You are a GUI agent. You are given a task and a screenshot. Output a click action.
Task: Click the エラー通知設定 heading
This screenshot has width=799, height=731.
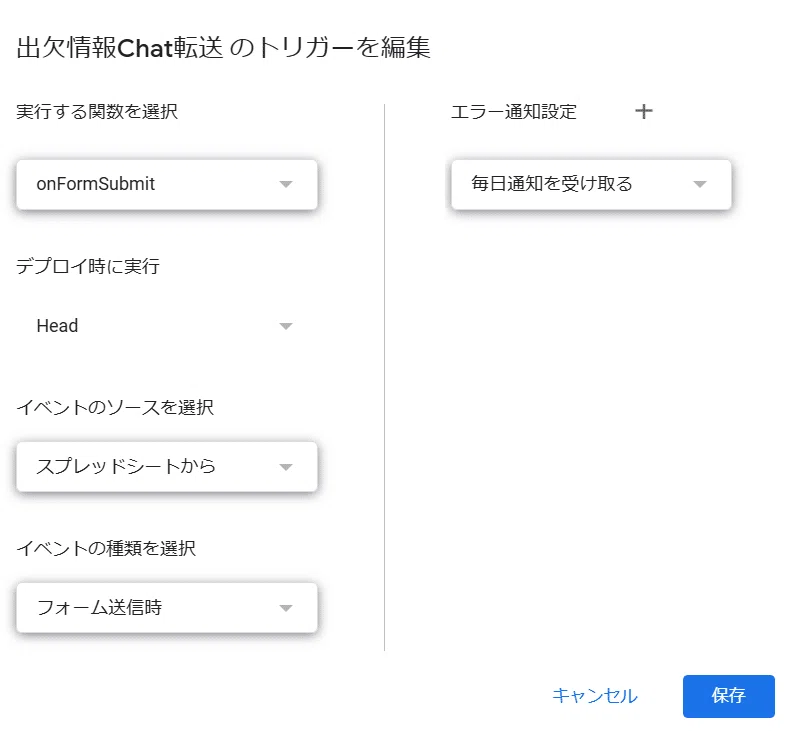click(x=514, y=112)
